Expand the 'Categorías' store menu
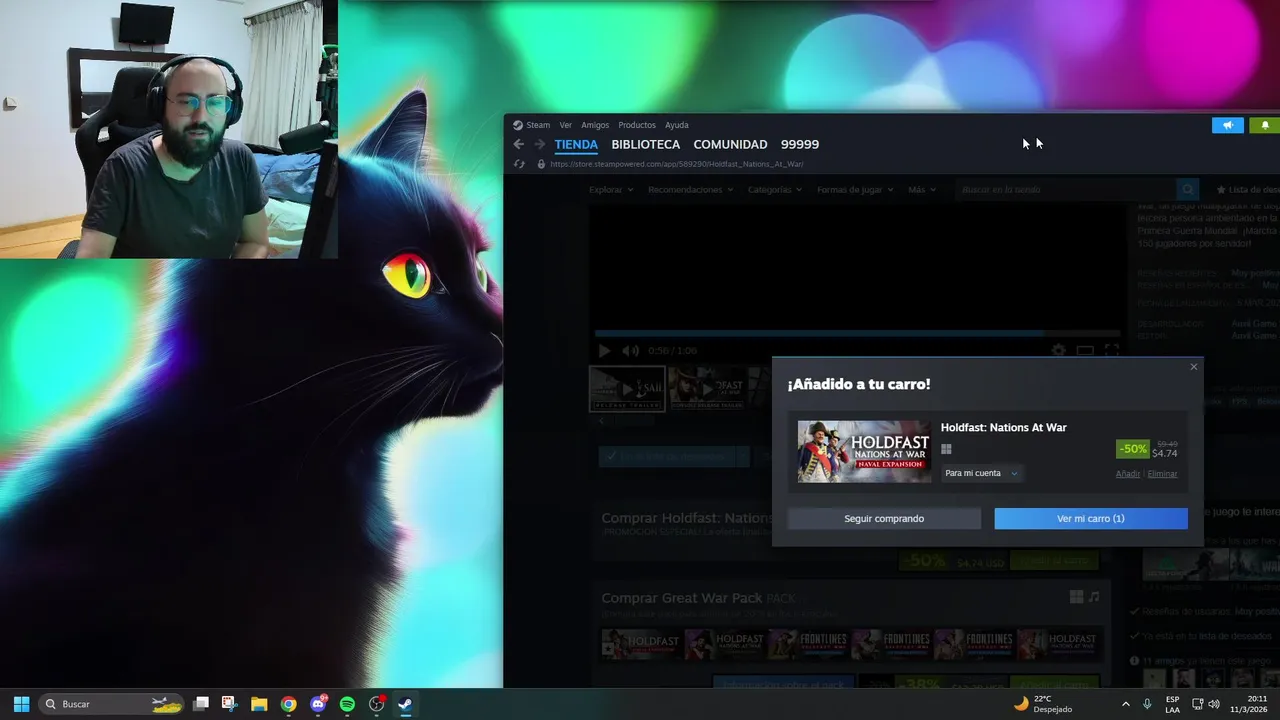The image size is (1280, 720). [x=775, y=189]
